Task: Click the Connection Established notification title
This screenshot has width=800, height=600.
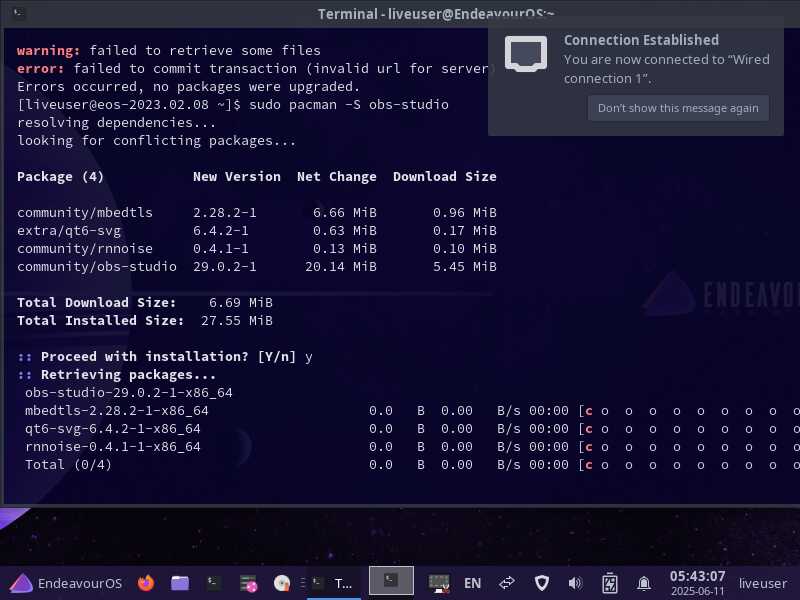Action: [641, 40]
